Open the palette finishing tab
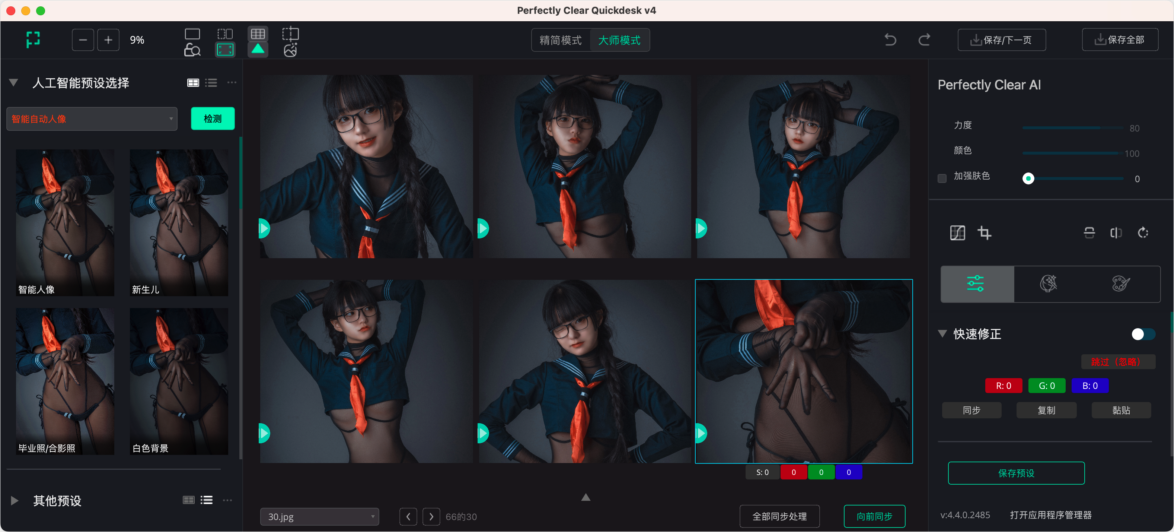This screenshot has width=1174, height=532. (x=1121, y=284)
